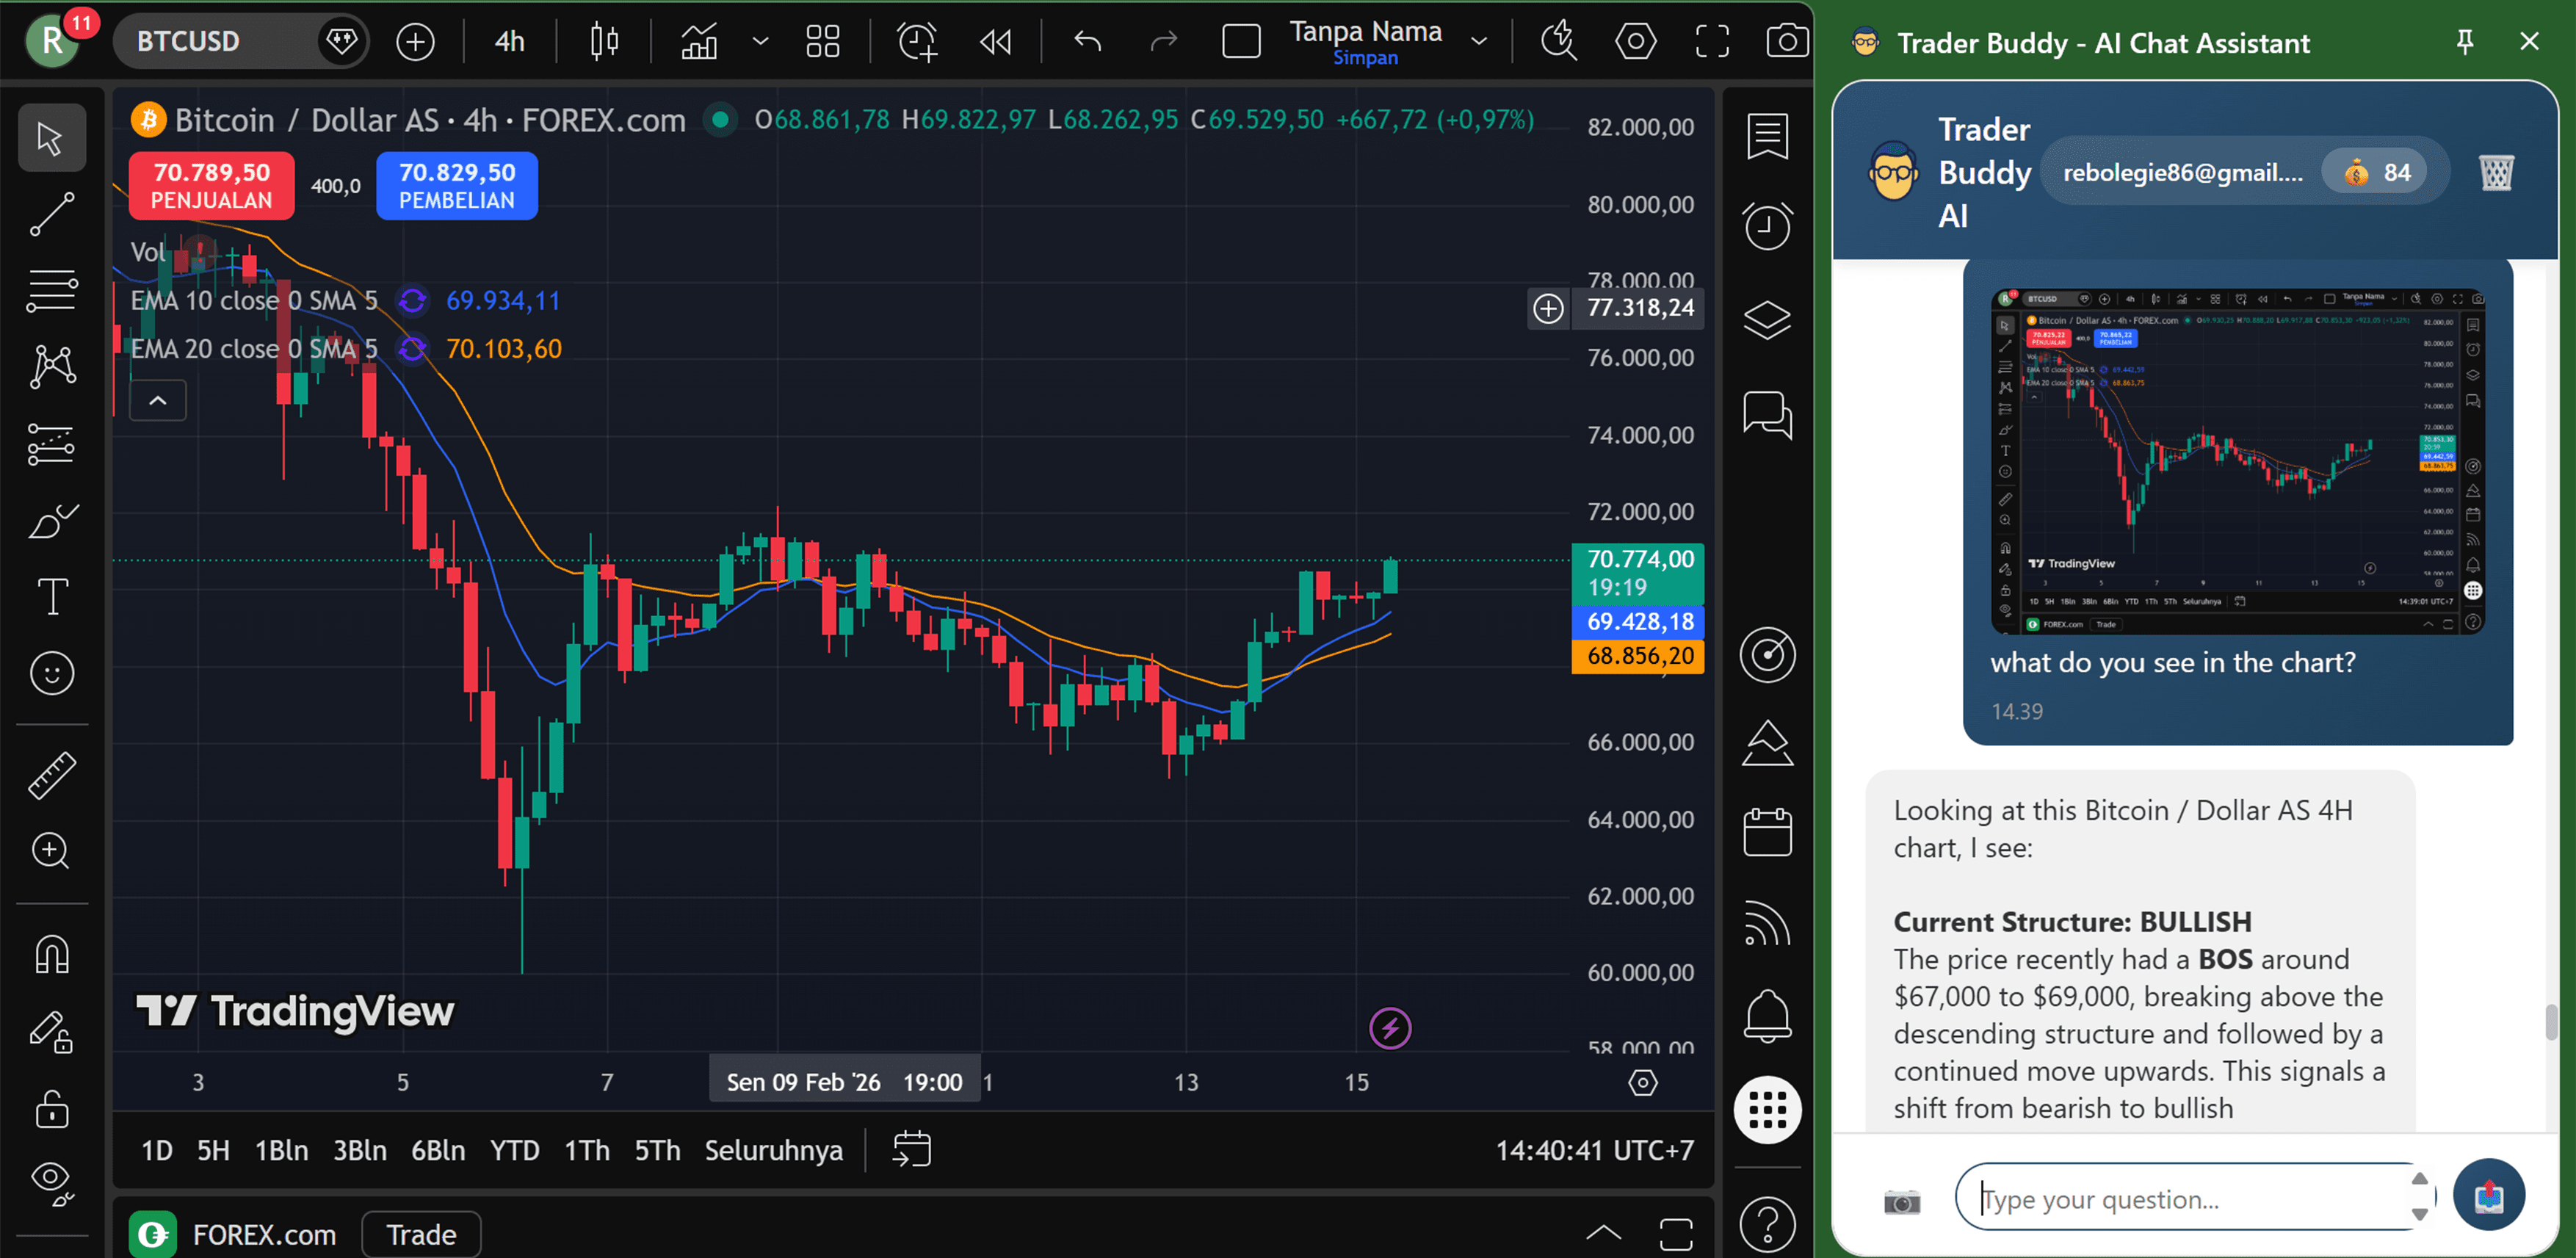Viewport: 2576px width, 1258px height.
Task: Pin the Trader Buddy chat panel
Action: [2464, 41]
